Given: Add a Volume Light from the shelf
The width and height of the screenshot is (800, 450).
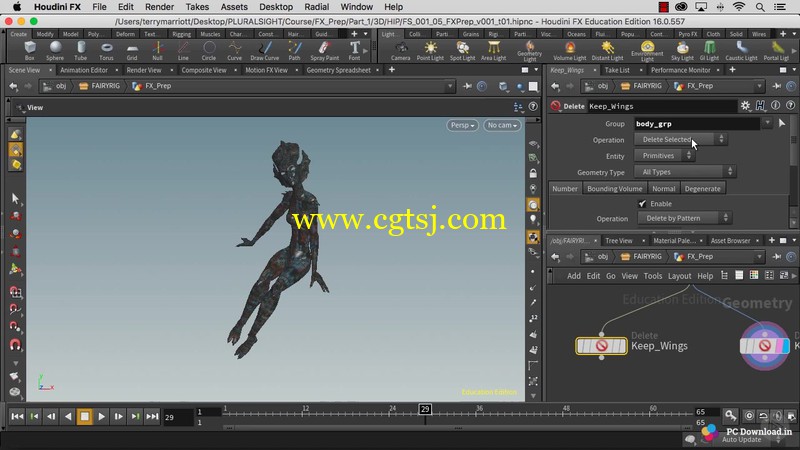Looking at the screenshot, I should pos(570,51).
